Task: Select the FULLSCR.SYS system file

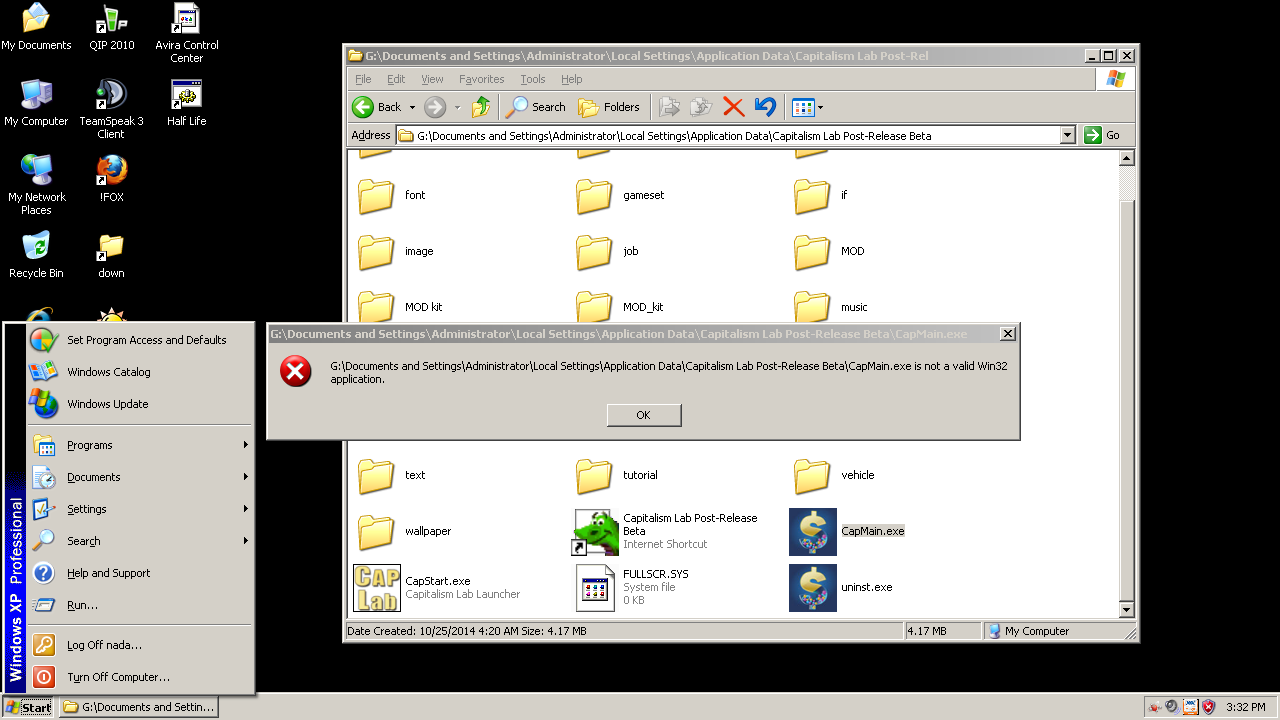Action: (x=633, y=588)
